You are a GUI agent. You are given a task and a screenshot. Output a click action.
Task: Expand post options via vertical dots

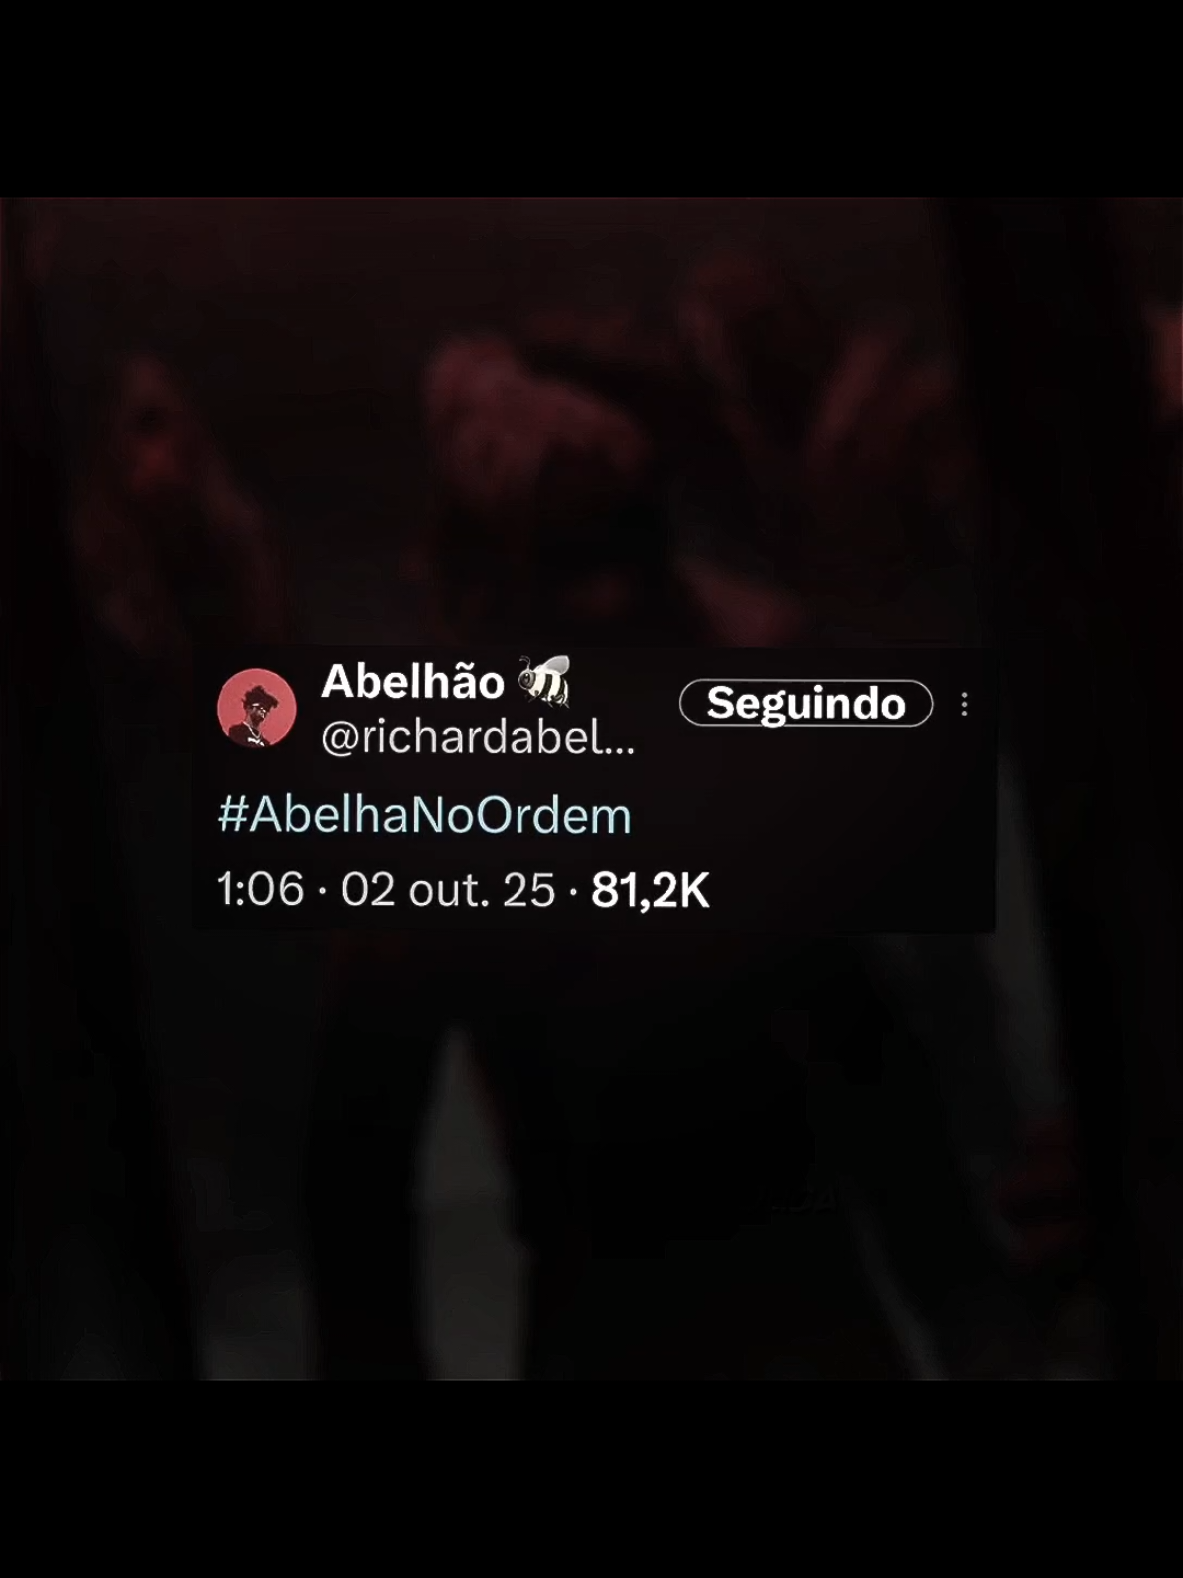[964, 704]
